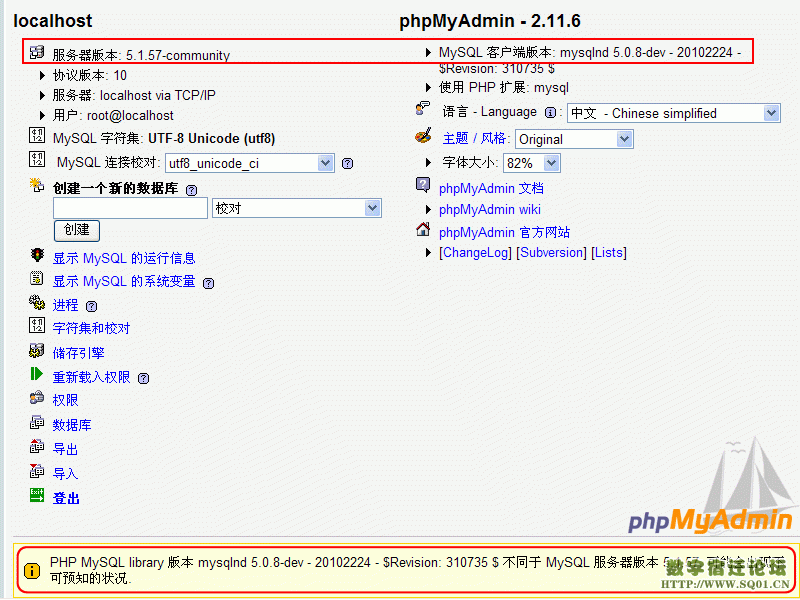
Task: Open the phpMyAdmin wiki link
Action: click(x=490, y=210)
